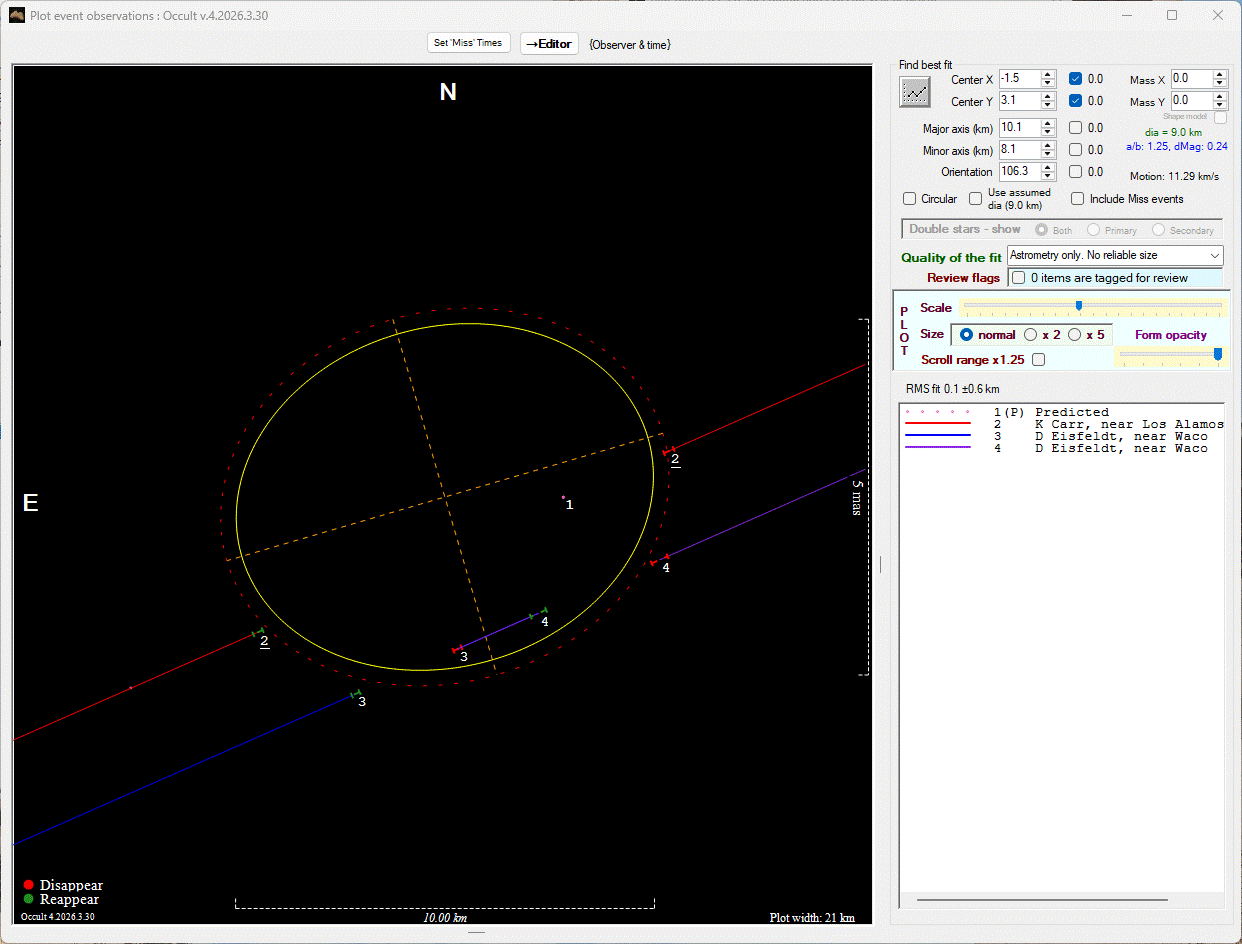Decrease Center Y with down spinner arrow
Image resolution: width=1242 pixels, height=944 pixels.
pos(1048,105)
